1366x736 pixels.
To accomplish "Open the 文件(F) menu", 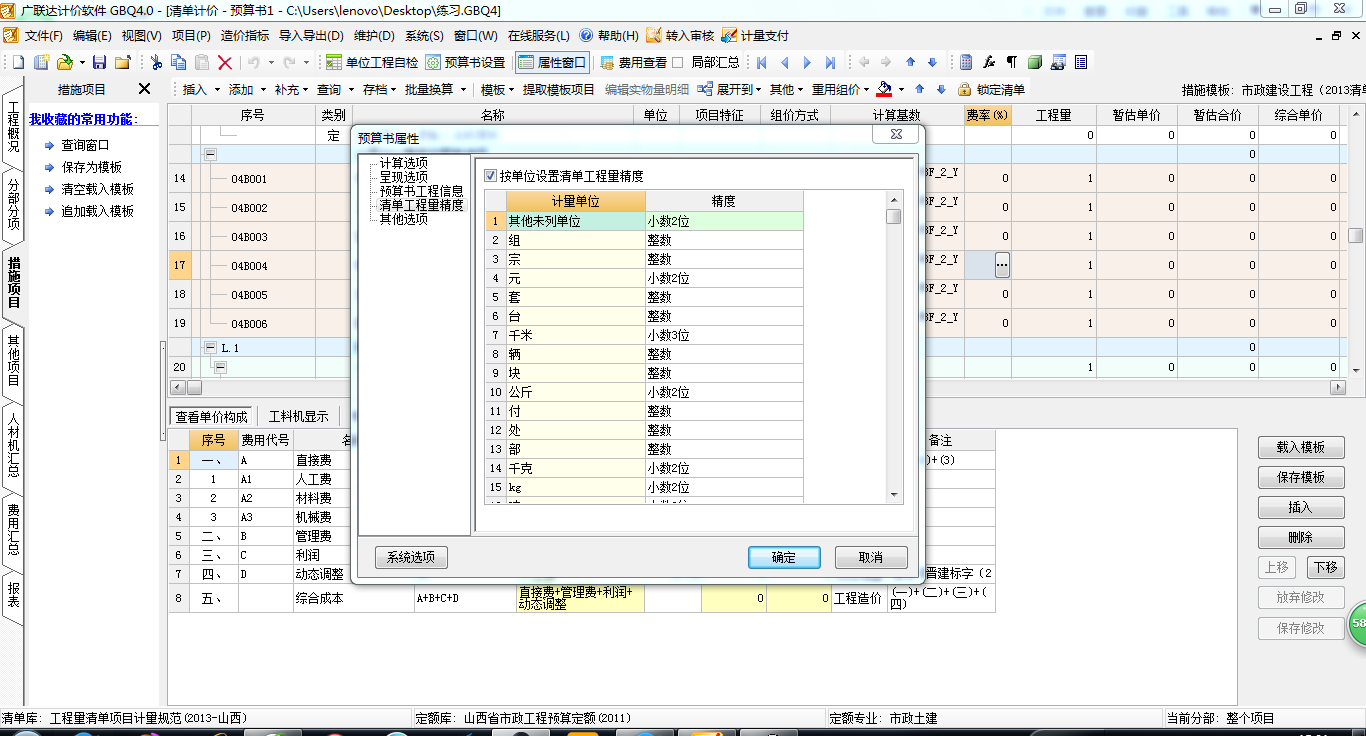I will click(x=44, y=35).
